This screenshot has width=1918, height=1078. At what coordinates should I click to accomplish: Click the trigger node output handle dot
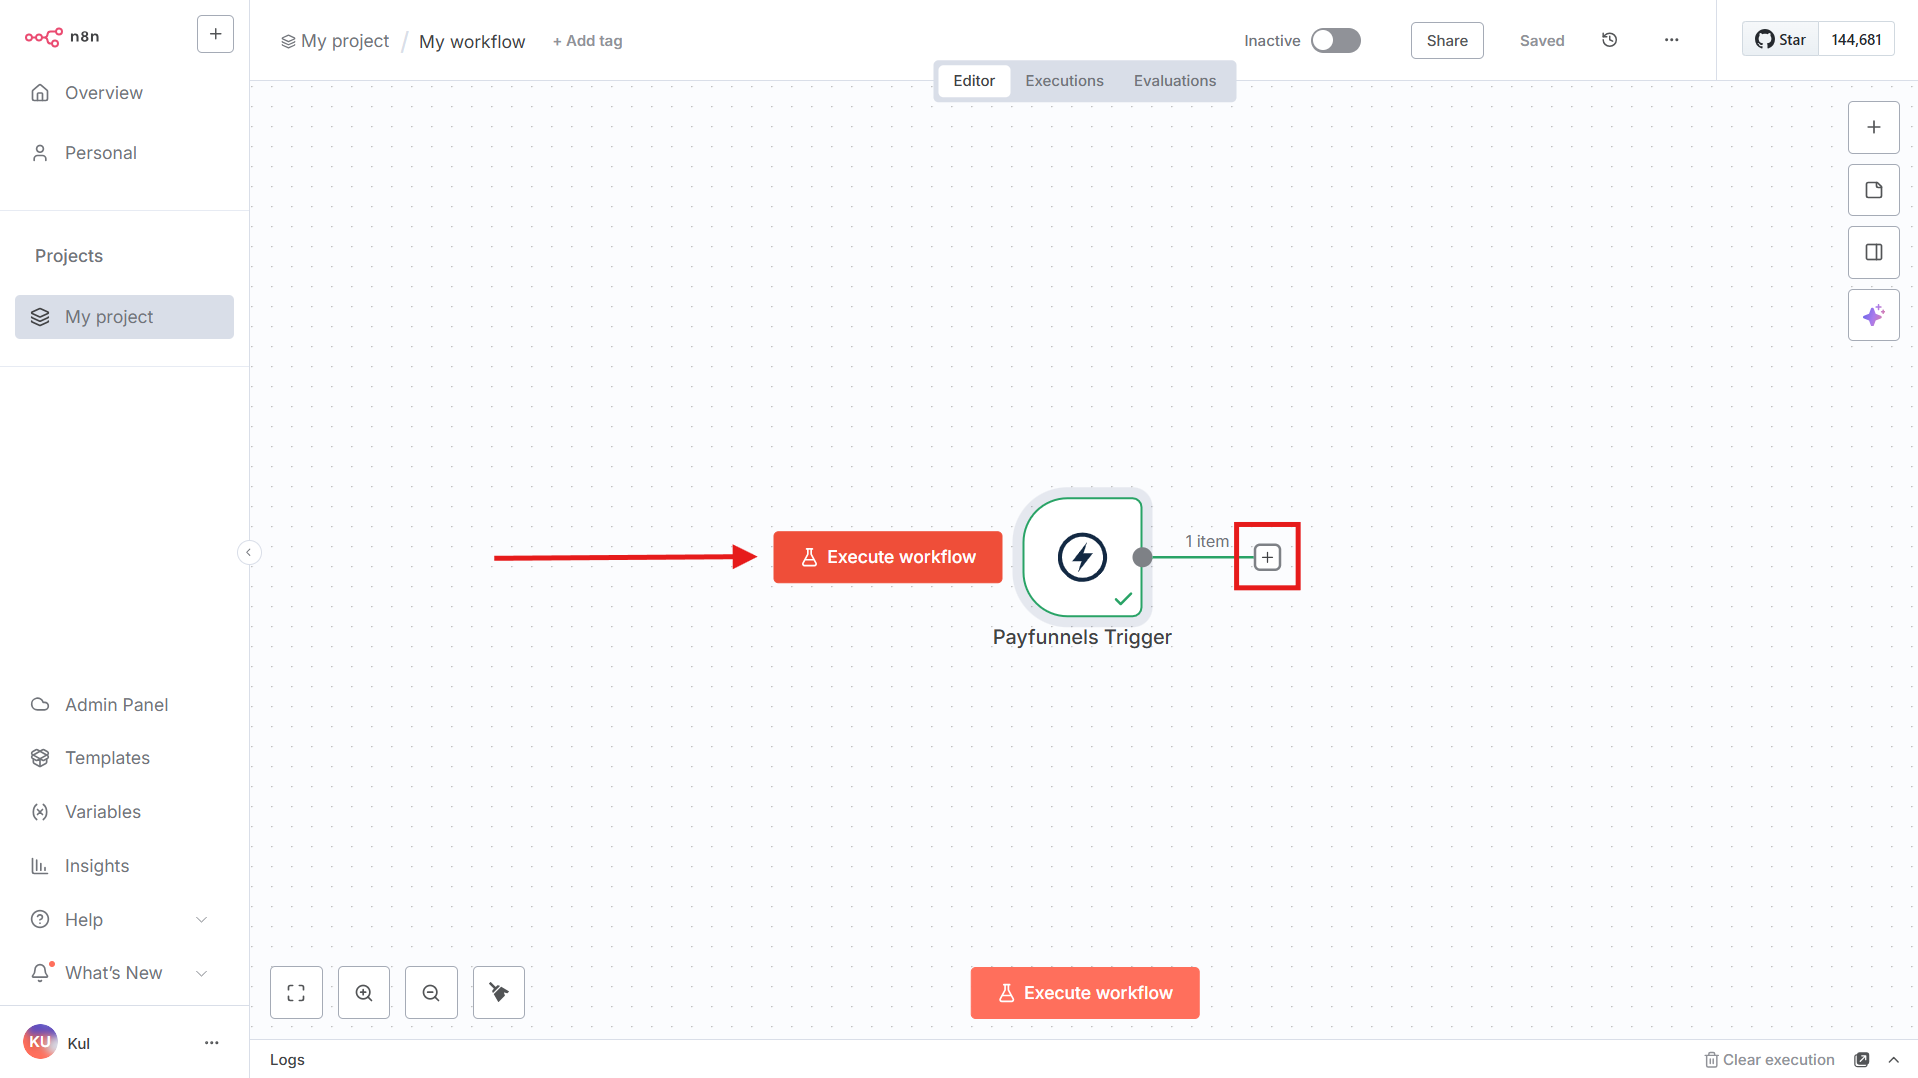(1142, 557)
